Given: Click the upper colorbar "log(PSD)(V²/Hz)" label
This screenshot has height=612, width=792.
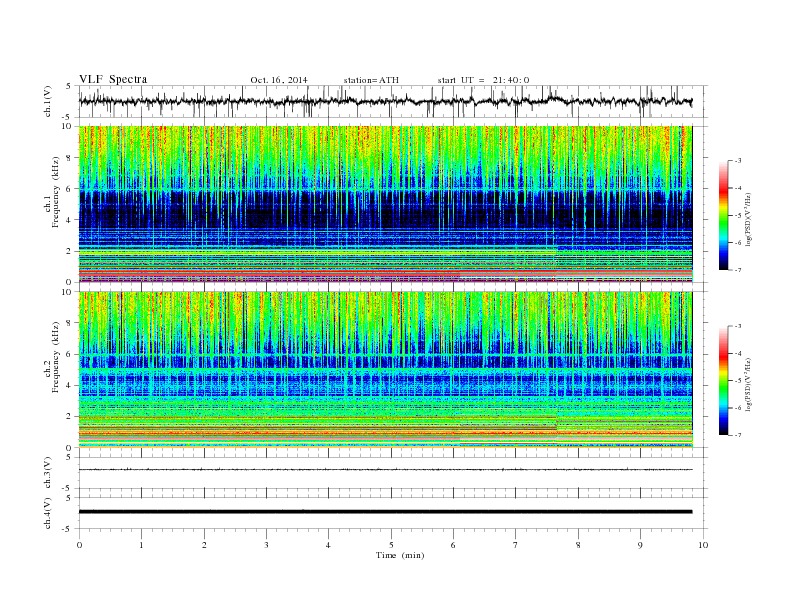Looking at the screenshot, I should click(748, 219).
